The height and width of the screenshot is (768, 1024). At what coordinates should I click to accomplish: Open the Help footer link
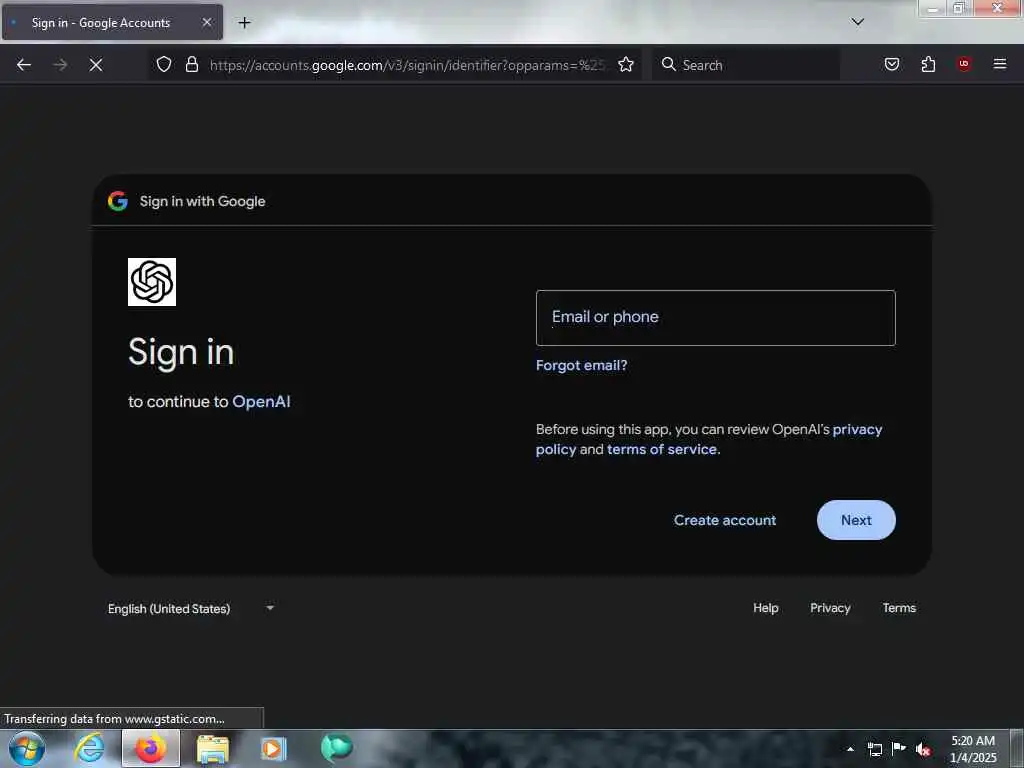point(765,608)
